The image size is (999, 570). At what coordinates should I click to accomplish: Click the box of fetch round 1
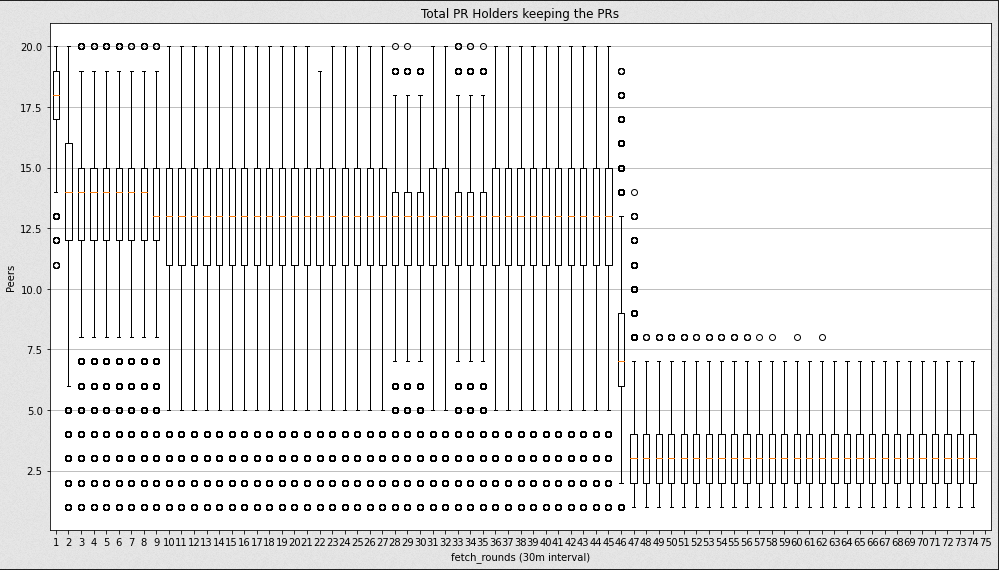56,96
